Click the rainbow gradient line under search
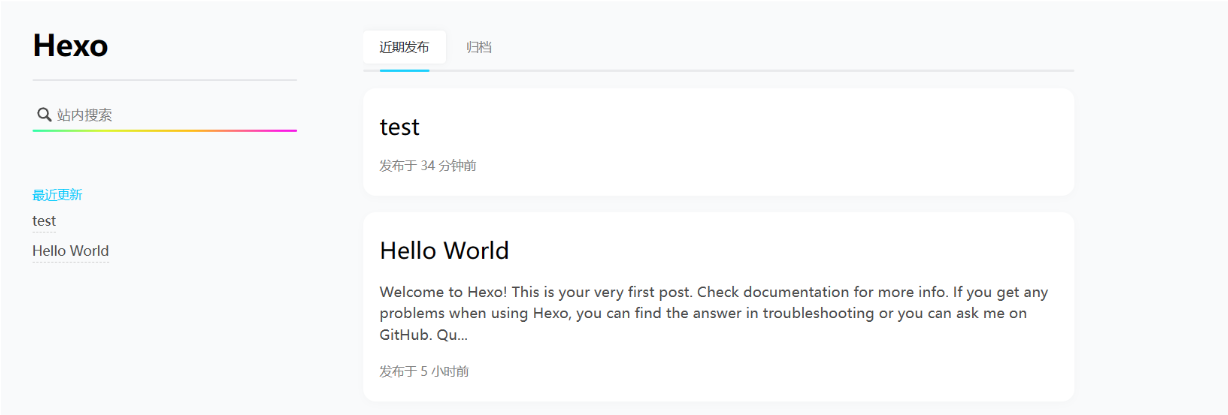Viewport: 1228px width, 415px height. pos(164,131)
